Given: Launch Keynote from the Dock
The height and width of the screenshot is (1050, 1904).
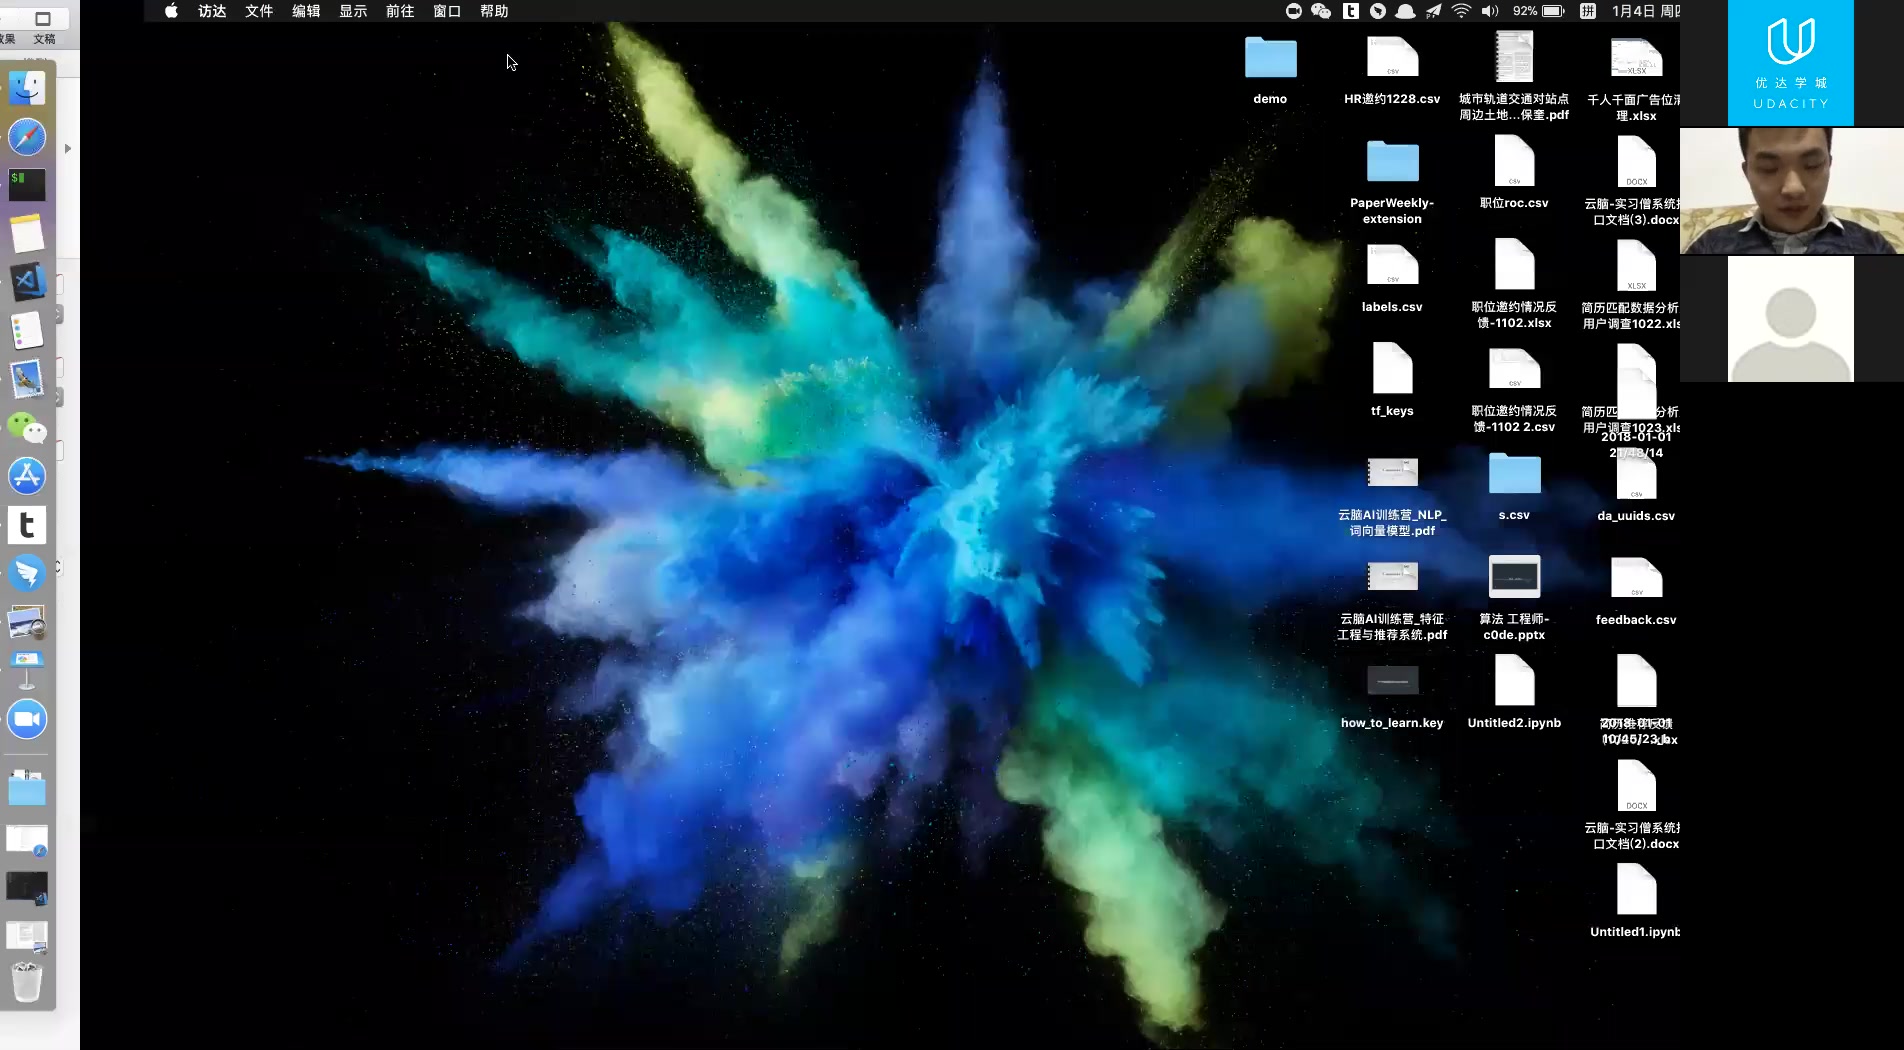Looking at the screenshot, I should [27, 670].
